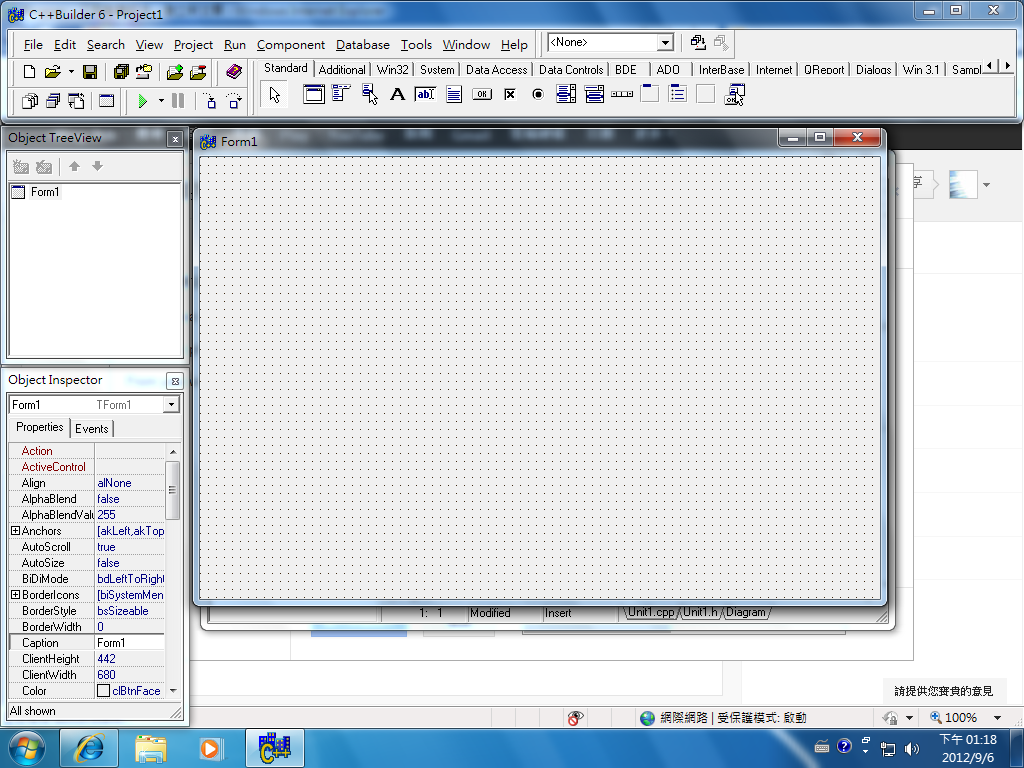Screen dimensions: 1024x768
Task: Click the clBtnFace color swatch for Color
Action: [x=104, y=691]
